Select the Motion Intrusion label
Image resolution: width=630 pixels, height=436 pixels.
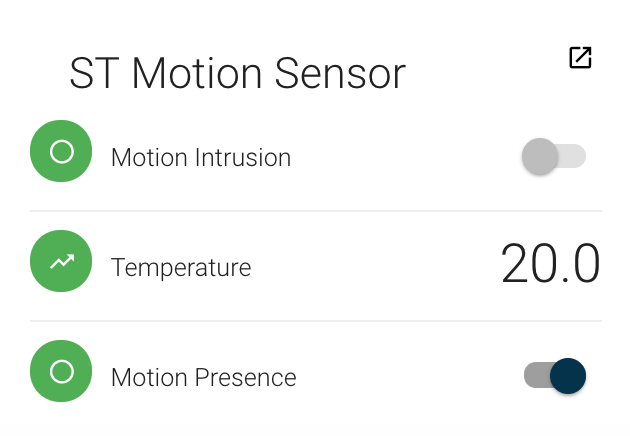click(201, 158)
